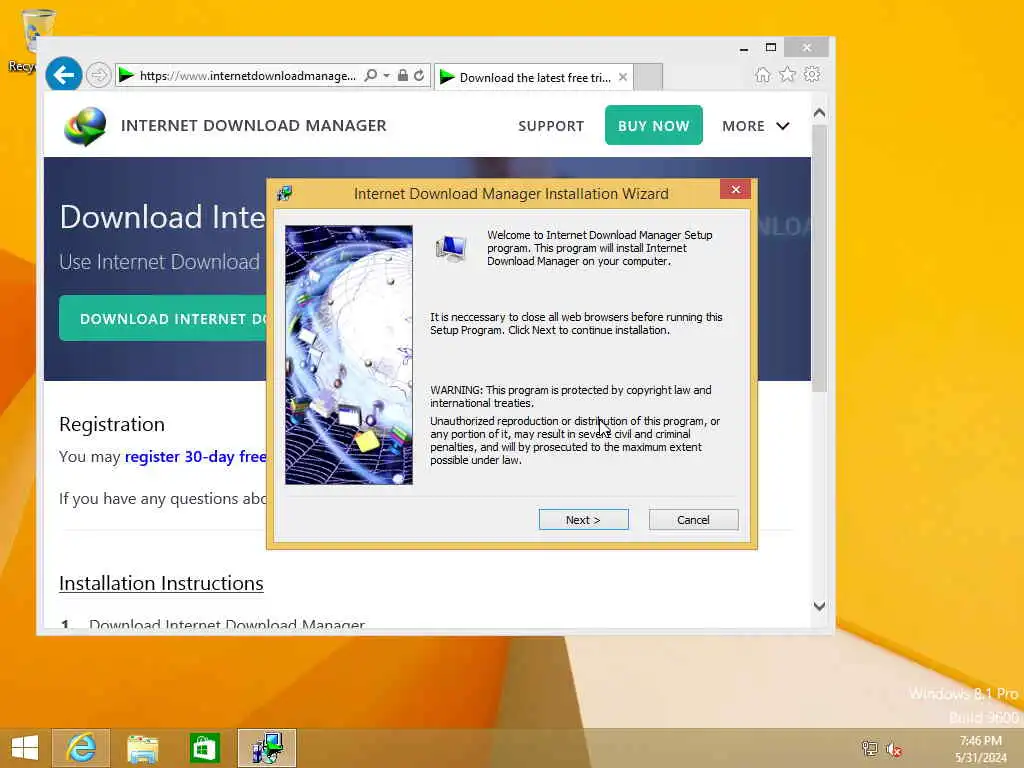Open a new browser tab
The height and width of the screenshot is (768, 1024).
(648, 77)
